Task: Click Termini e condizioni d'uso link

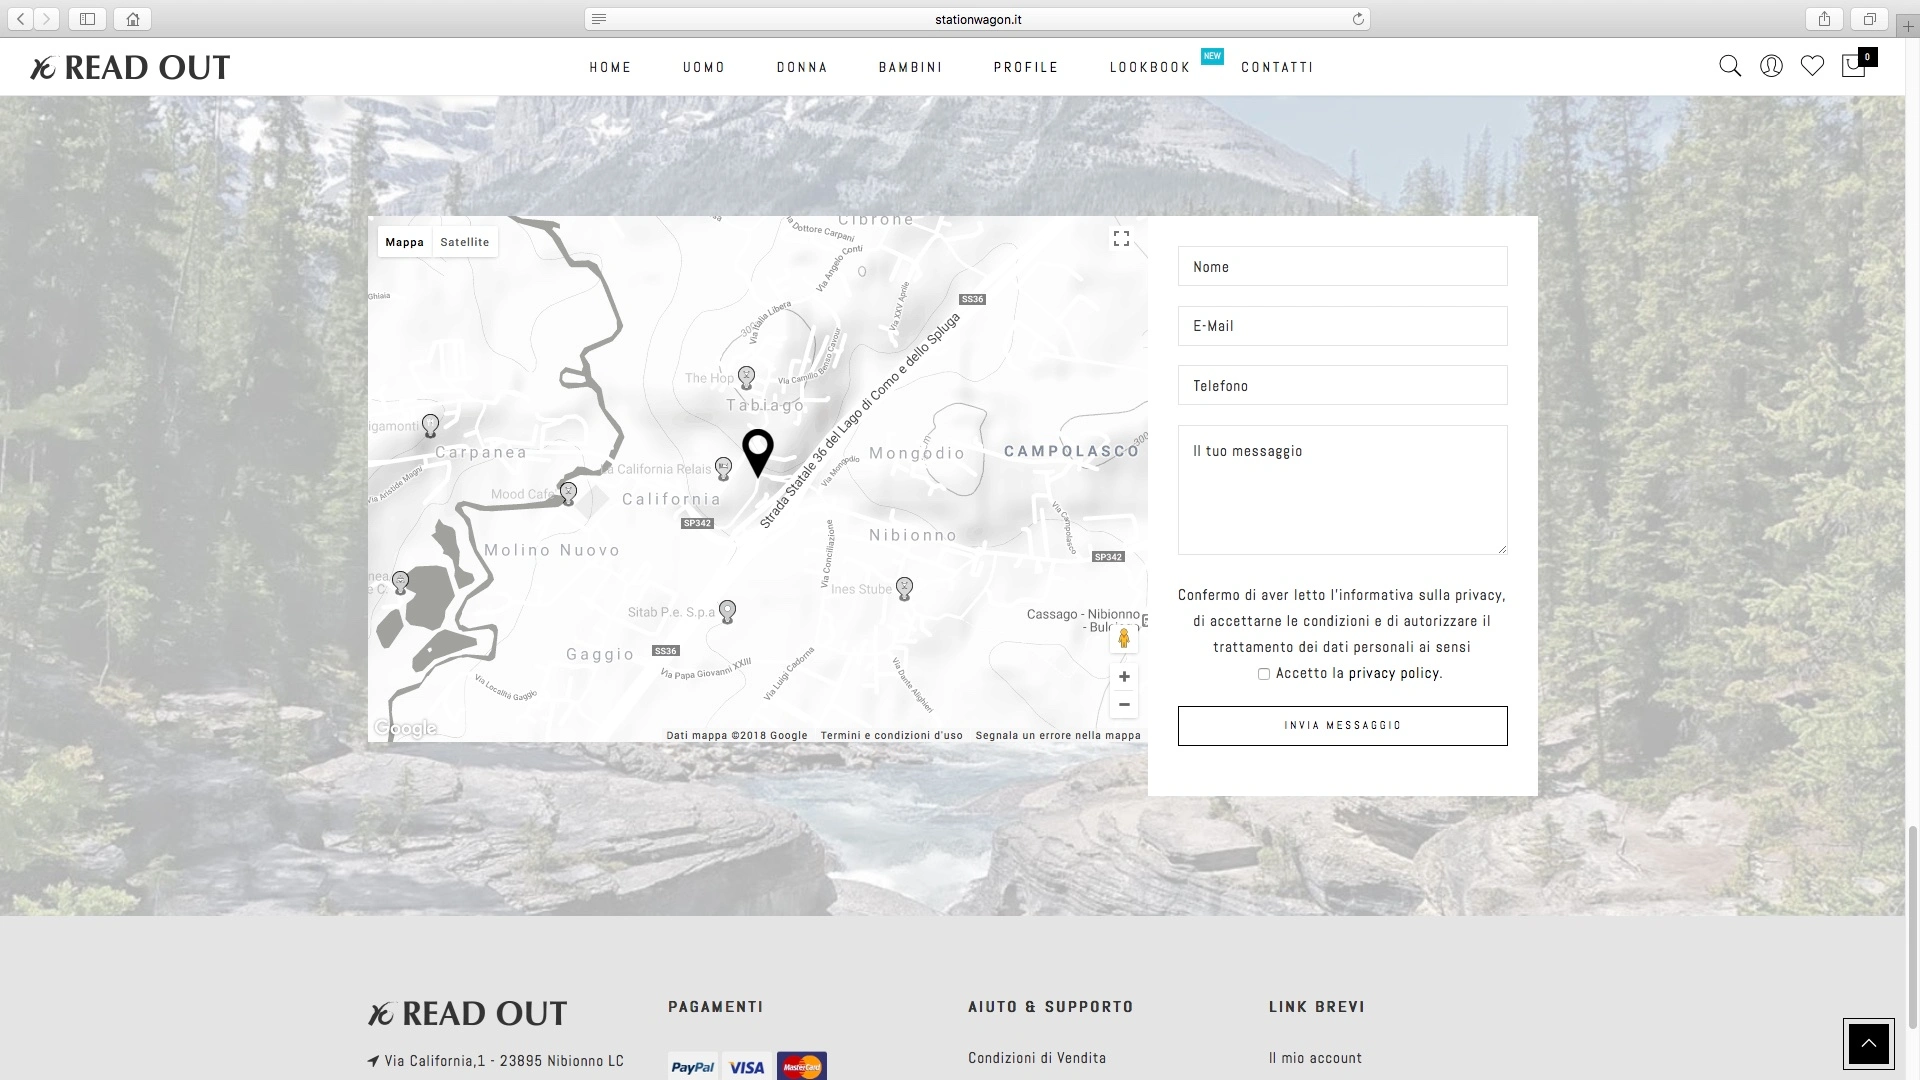Action: [892, 735]
